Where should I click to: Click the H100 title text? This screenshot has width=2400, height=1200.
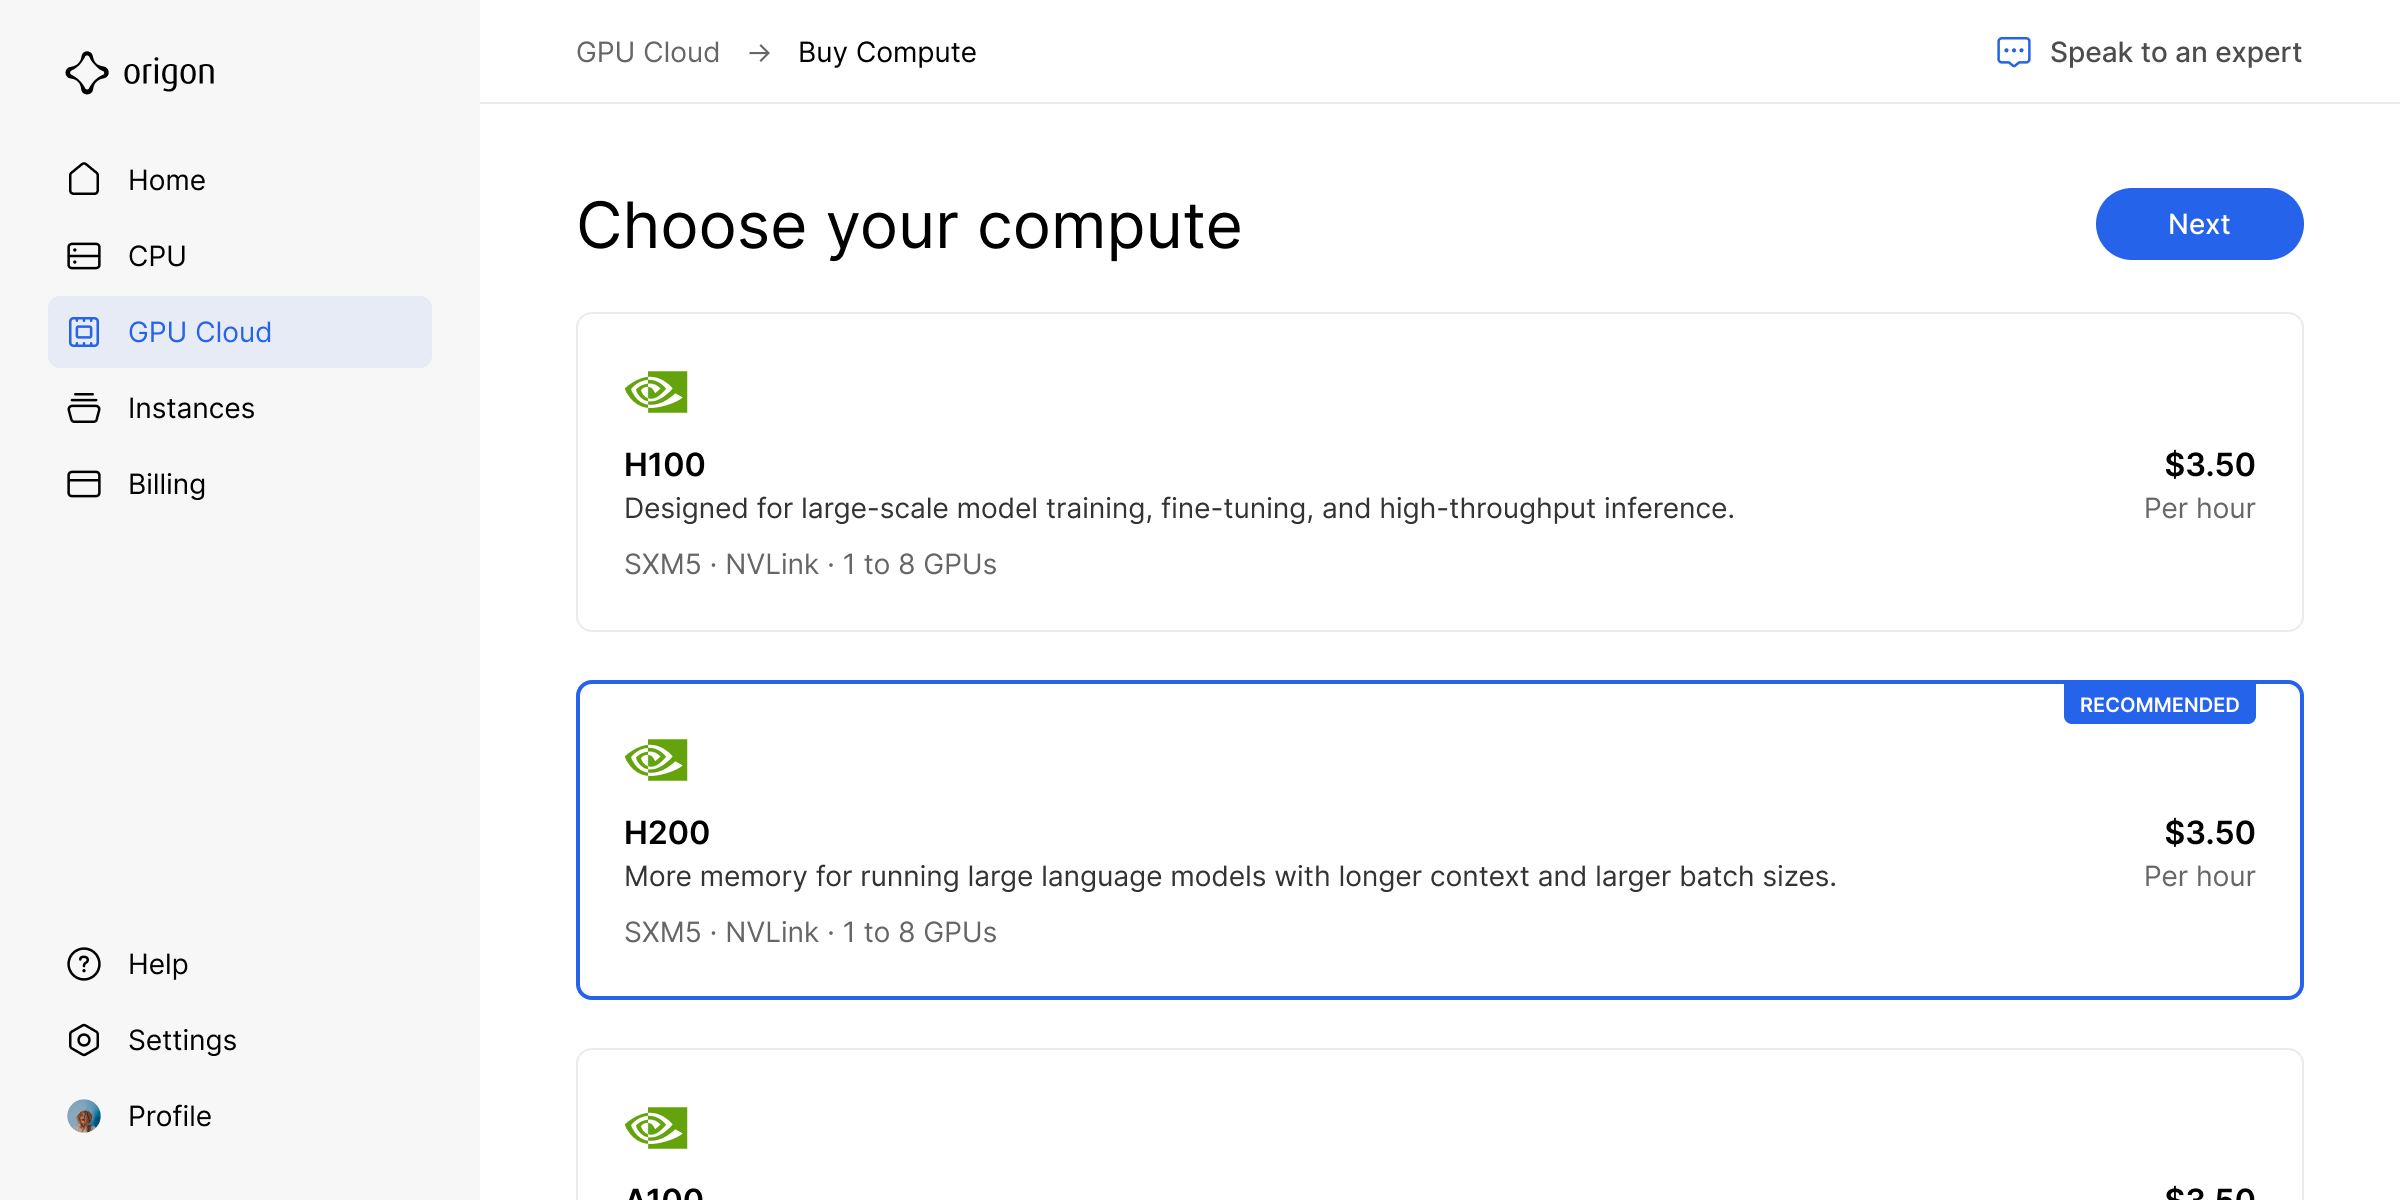pos(665,464)
